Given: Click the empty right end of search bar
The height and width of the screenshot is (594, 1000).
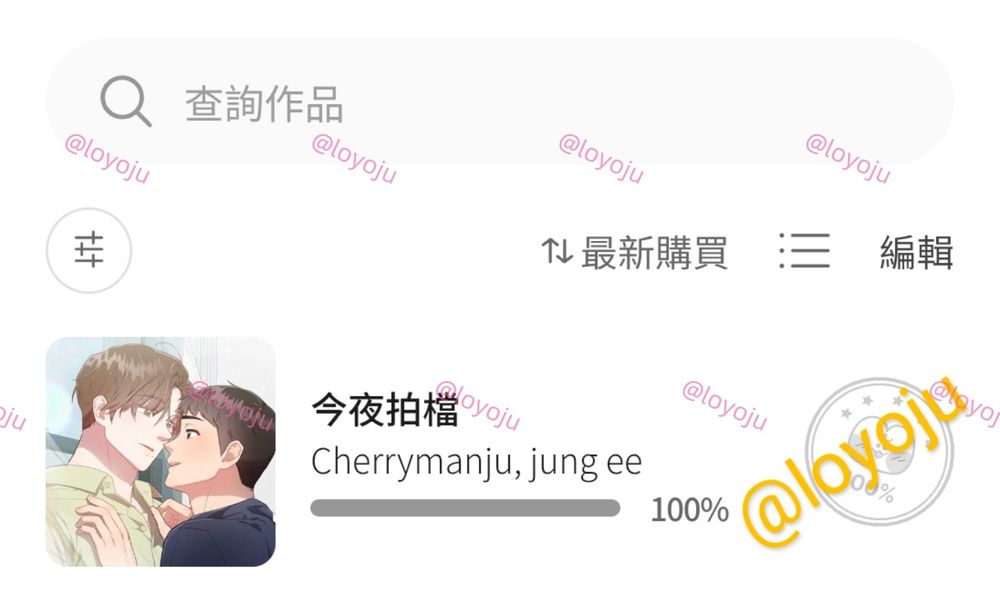Looking at the screenshot, I should (x=829, y=101).
